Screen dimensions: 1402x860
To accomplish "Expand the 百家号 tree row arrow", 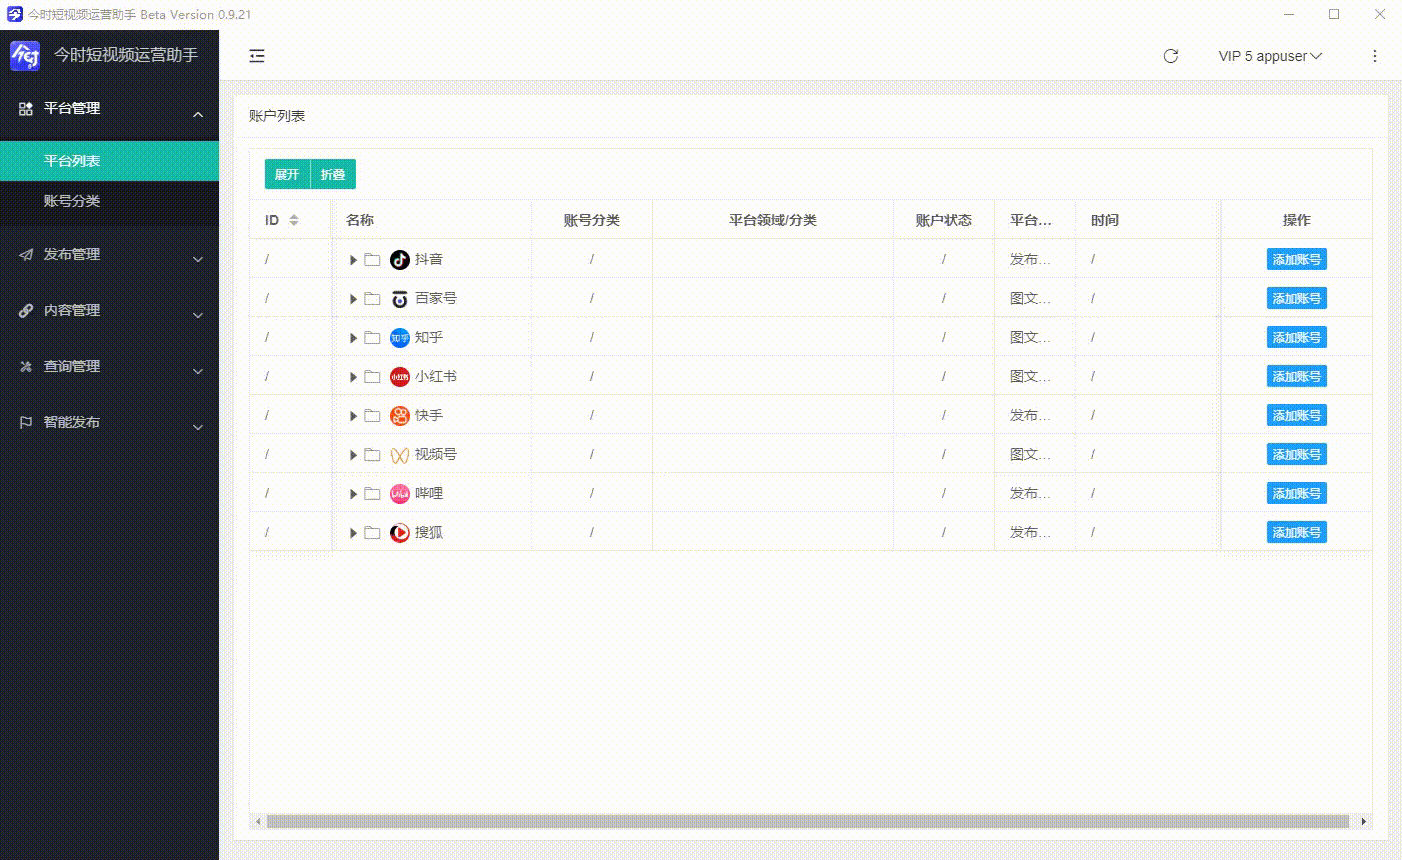I will click(353, 299).
